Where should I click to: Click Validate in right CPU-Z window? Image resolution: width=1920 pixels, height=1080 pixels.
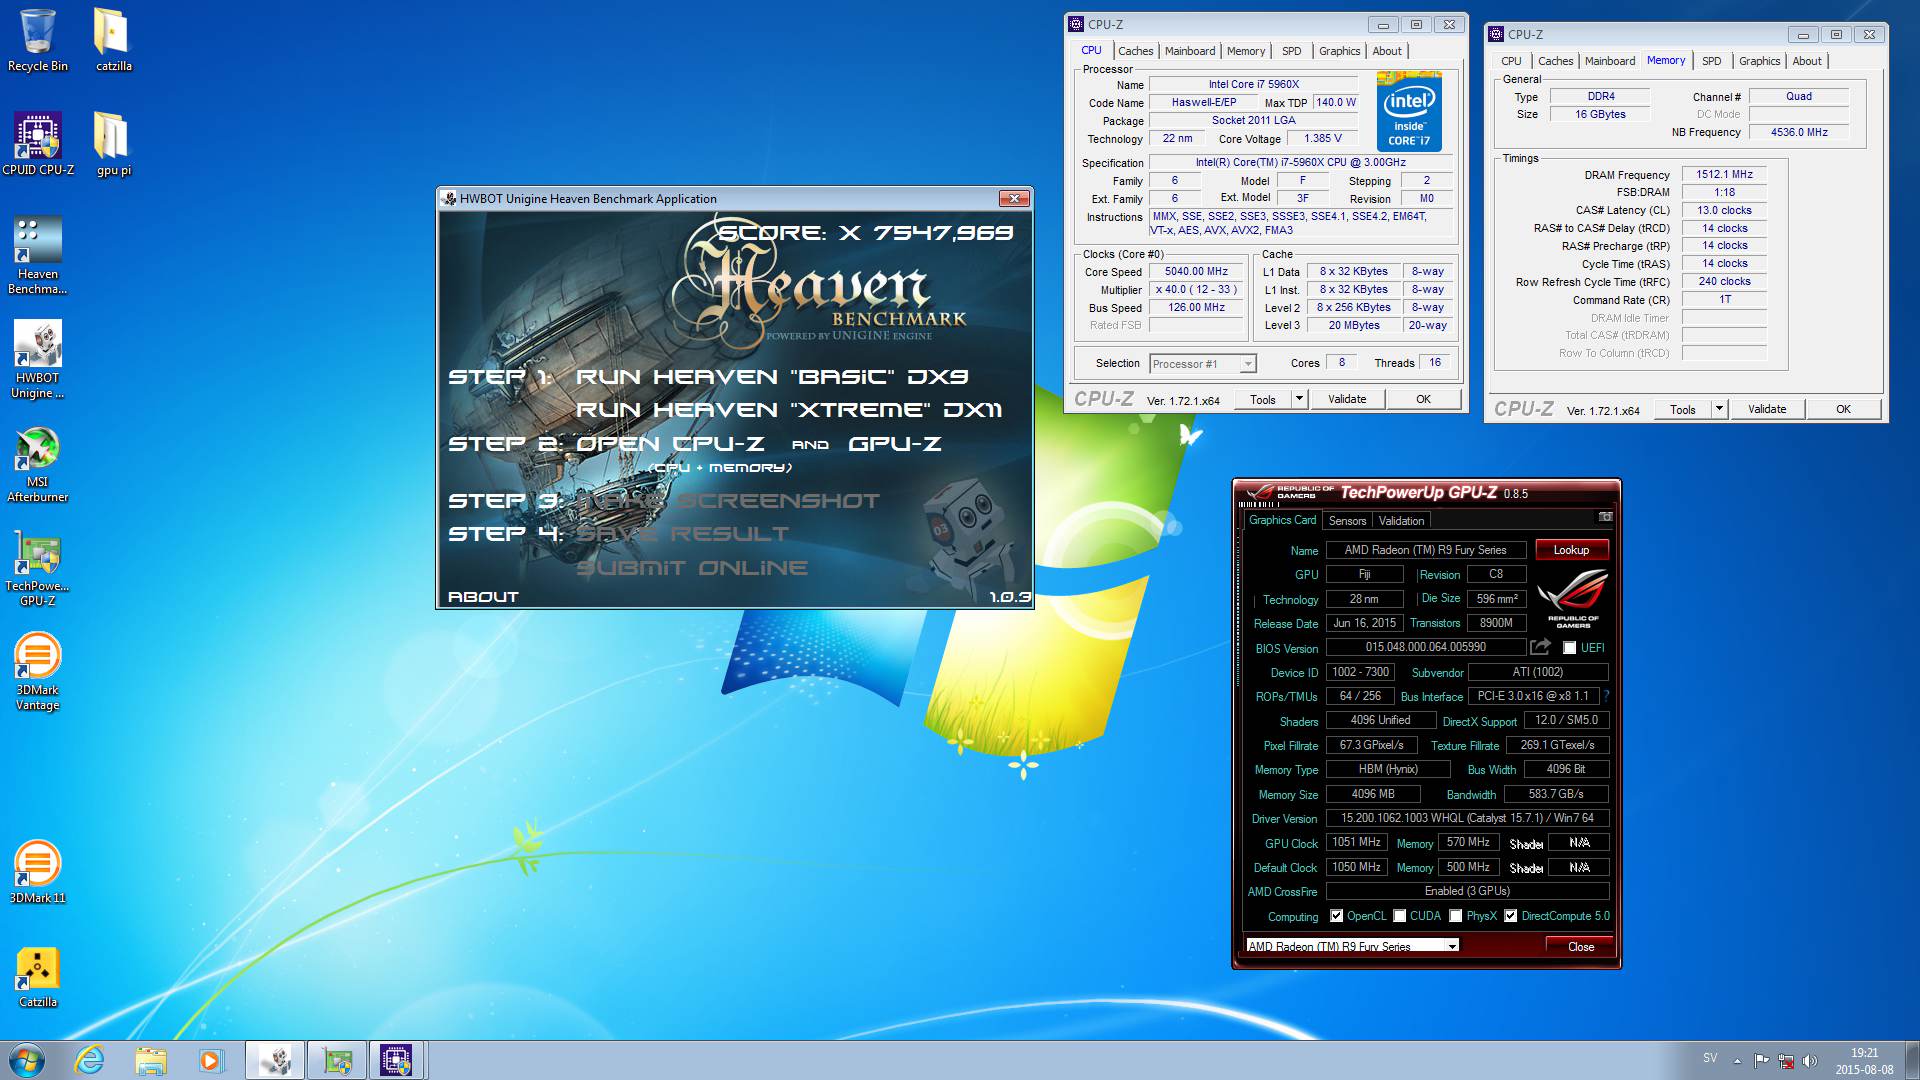[1767, 409]
